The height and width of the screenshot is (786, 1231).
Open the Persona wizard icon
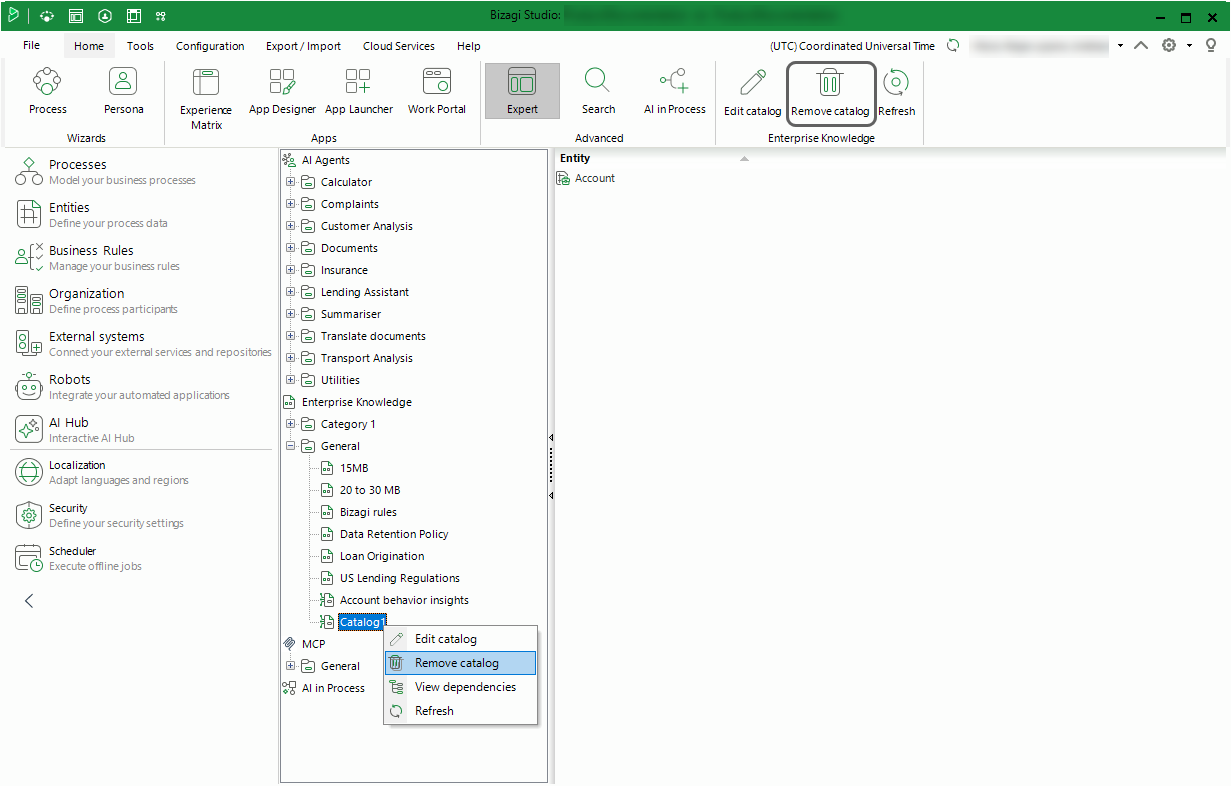tap(124, 91)
